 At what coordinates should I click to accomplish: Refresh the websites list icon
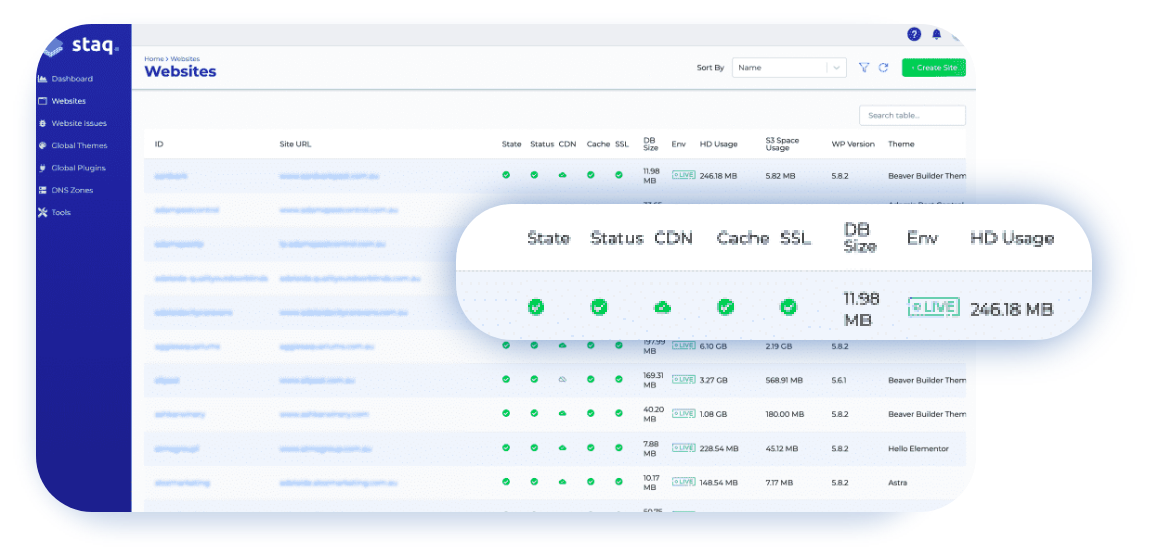tap(883, 68)
